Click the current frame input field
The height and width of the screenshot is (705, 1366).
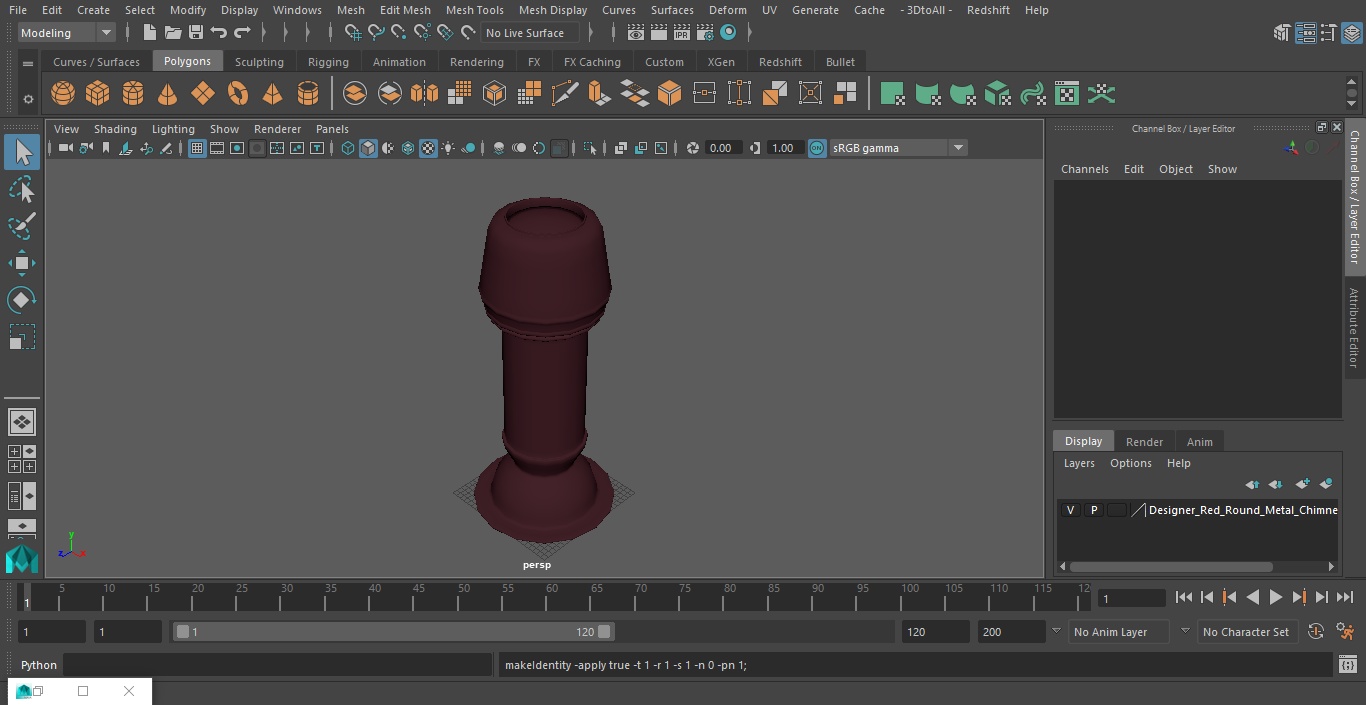(1132, 598)
